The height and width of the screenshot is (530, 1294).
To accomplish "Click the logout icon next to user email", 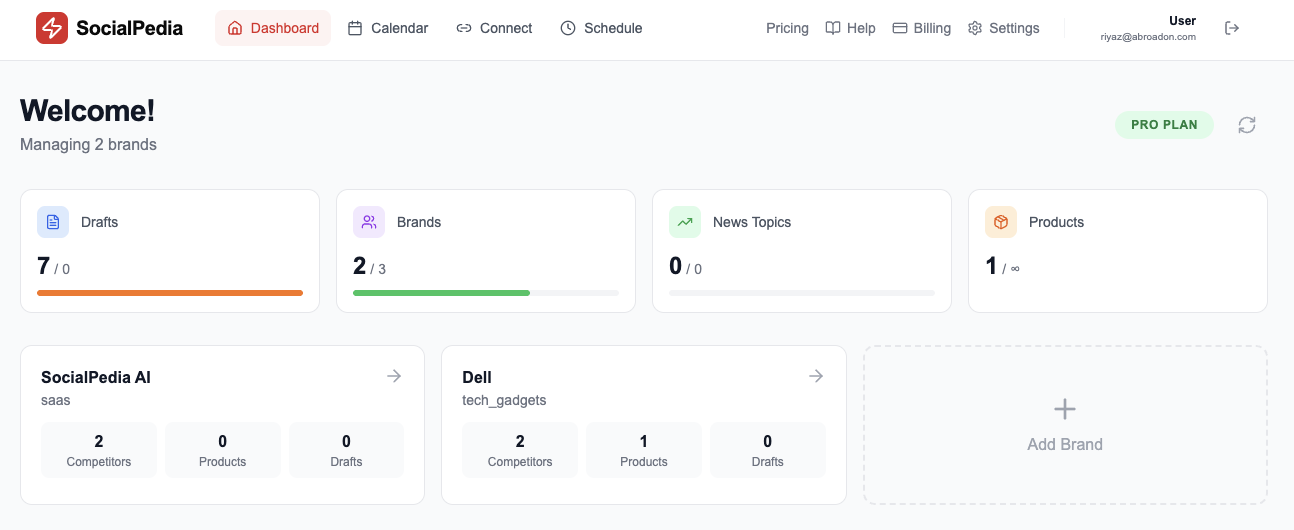I will (1232, 28).
